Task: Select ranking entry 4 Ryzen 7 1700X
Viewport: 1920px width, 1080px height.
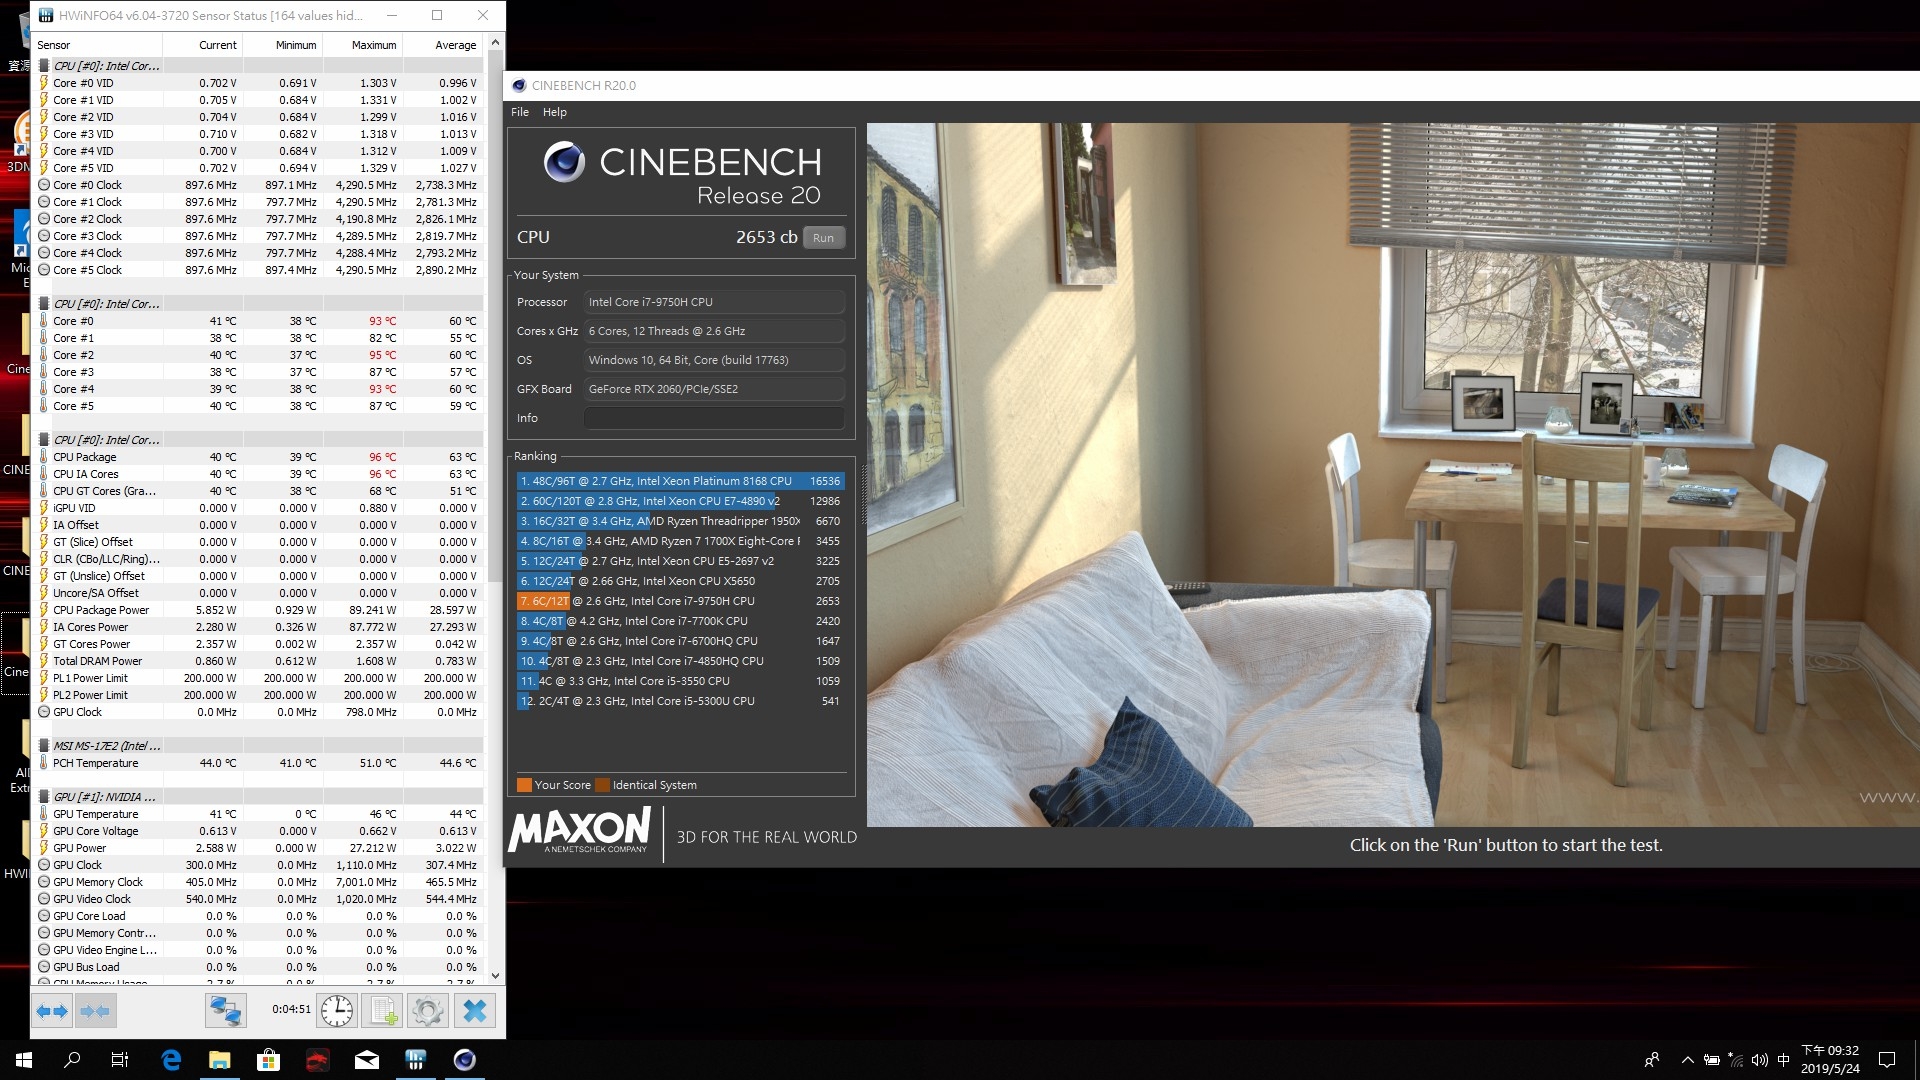Action: tap(680, 541)
